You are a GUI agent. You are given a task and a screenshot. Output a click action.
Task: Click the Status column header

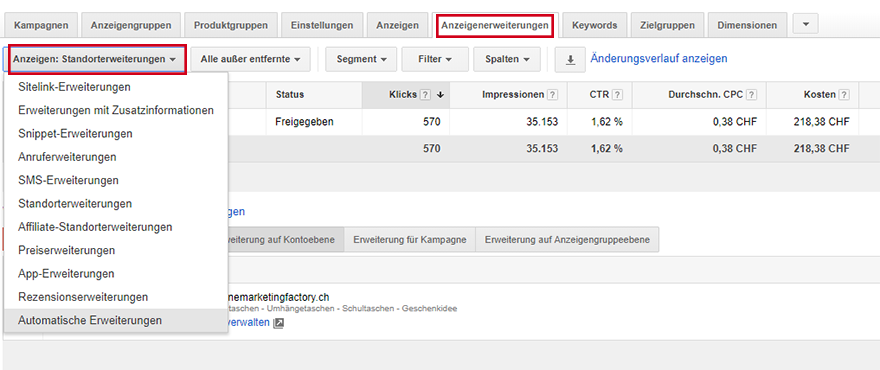point(314,95)
